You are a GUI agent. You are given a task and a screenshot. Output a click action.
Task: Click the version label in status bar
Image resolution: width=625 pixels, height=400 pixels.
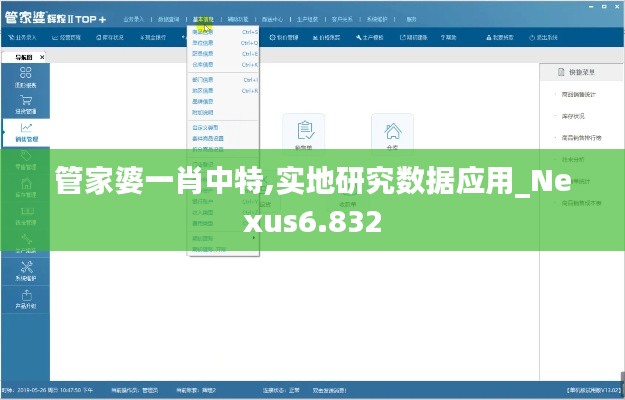pyautogui.click(x=594, y=390)
